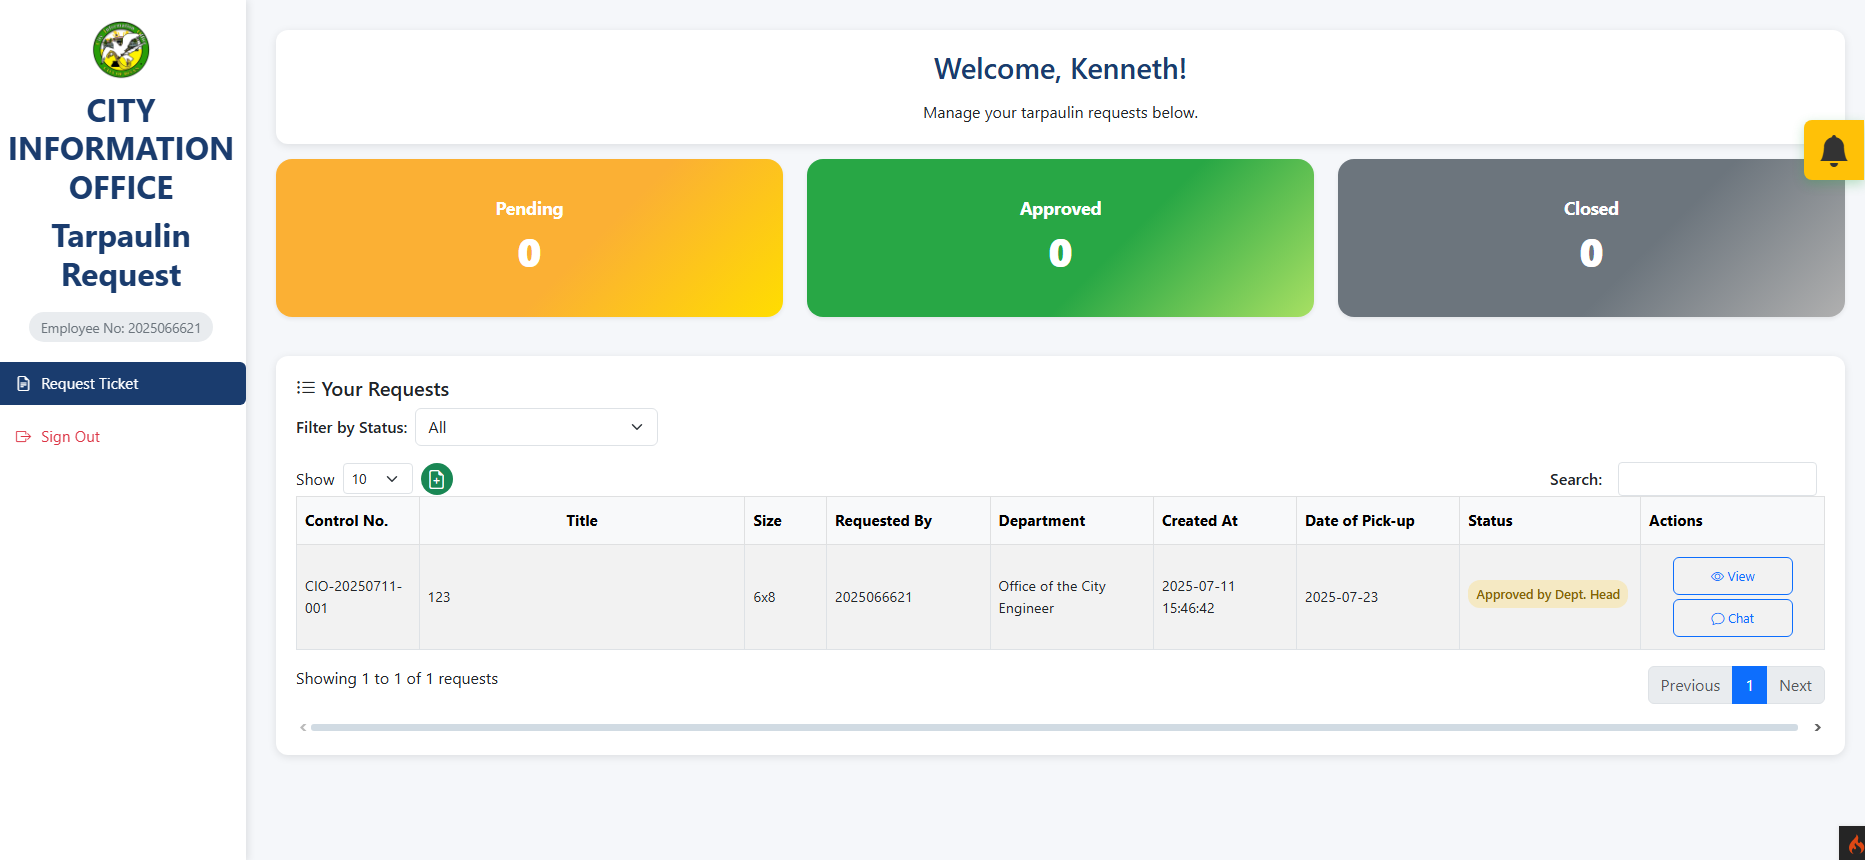Click the size cell 6x8
Screen dimensions: 1865x860
(x=785, y=597)
